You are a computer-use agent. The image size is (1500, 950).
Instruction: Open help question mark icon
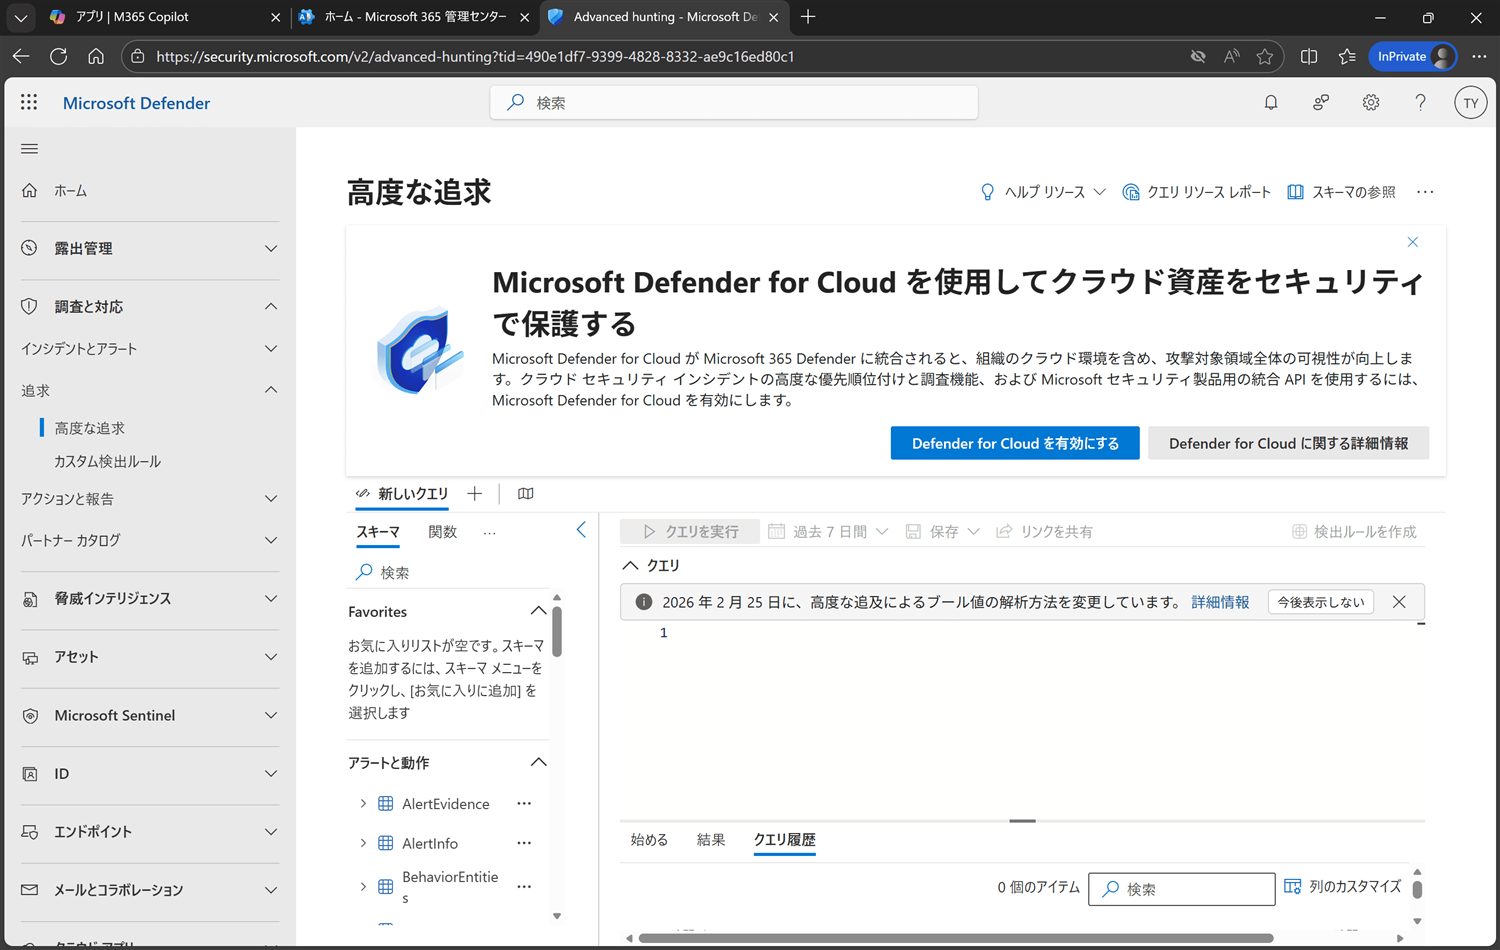coord(1420,102)
